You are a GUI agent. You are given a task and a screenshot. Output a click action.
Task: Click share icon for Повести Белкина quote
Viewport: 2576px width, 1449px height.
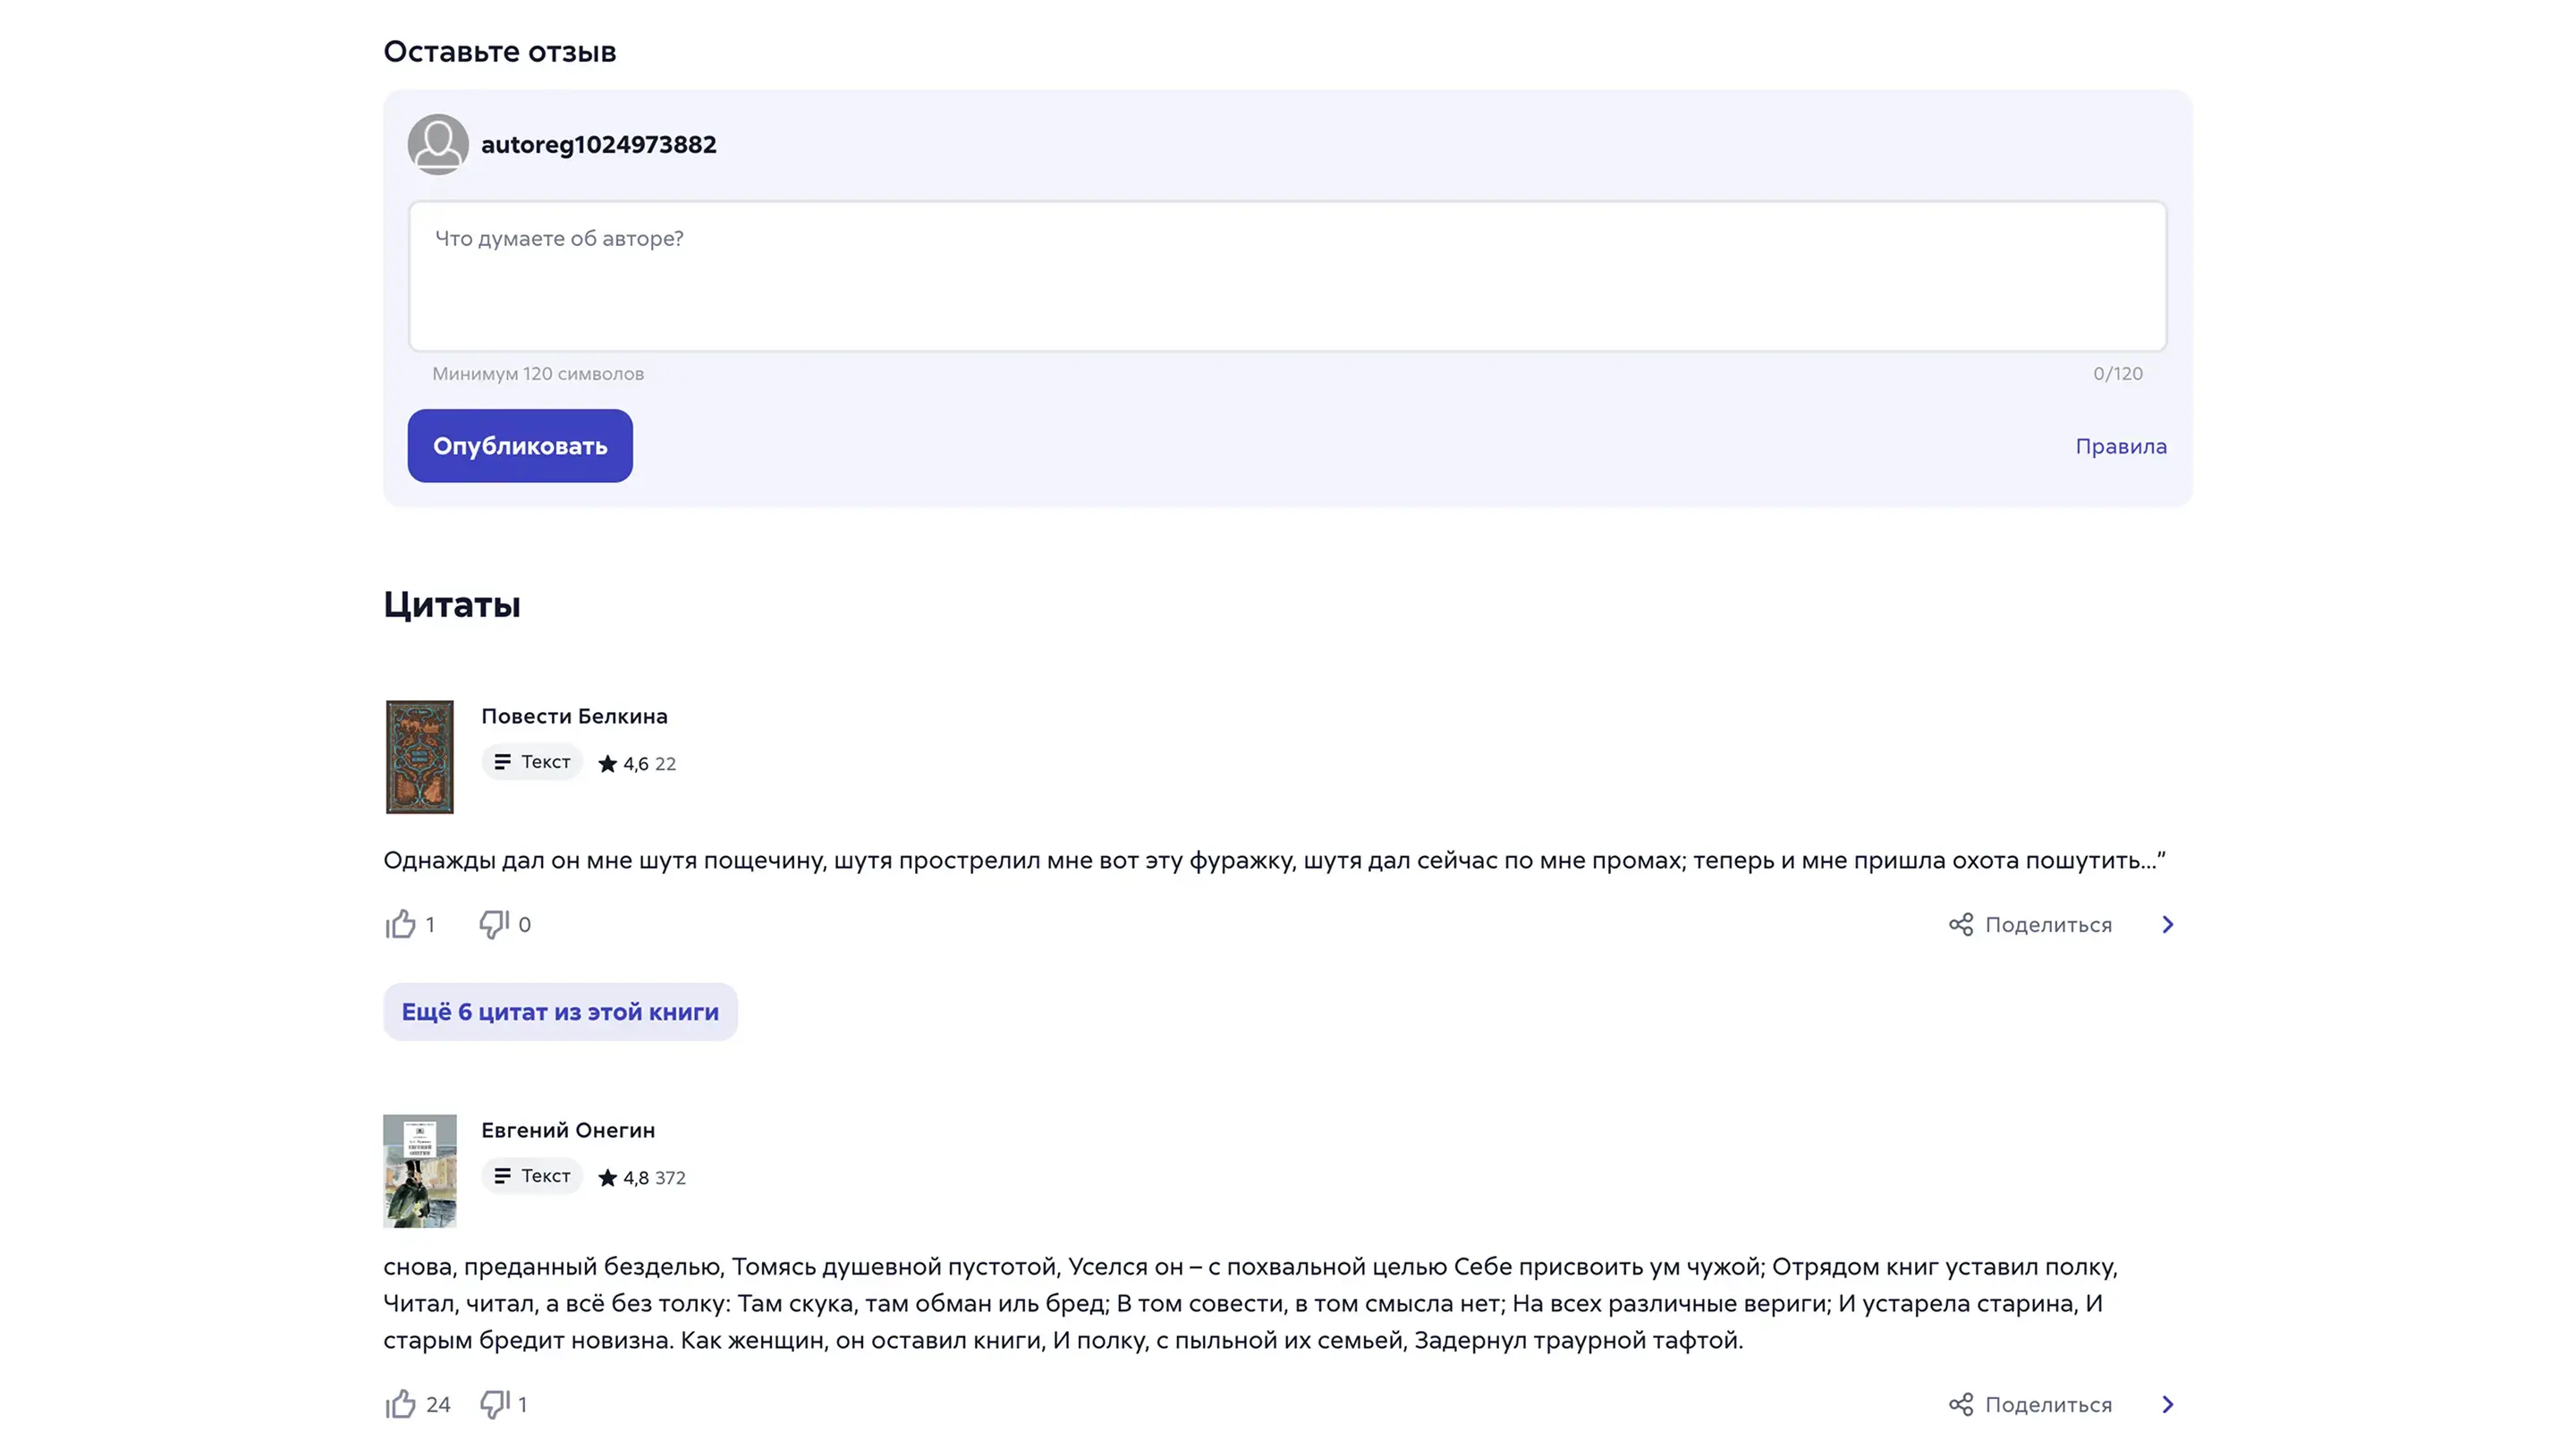pos(1961,925)
